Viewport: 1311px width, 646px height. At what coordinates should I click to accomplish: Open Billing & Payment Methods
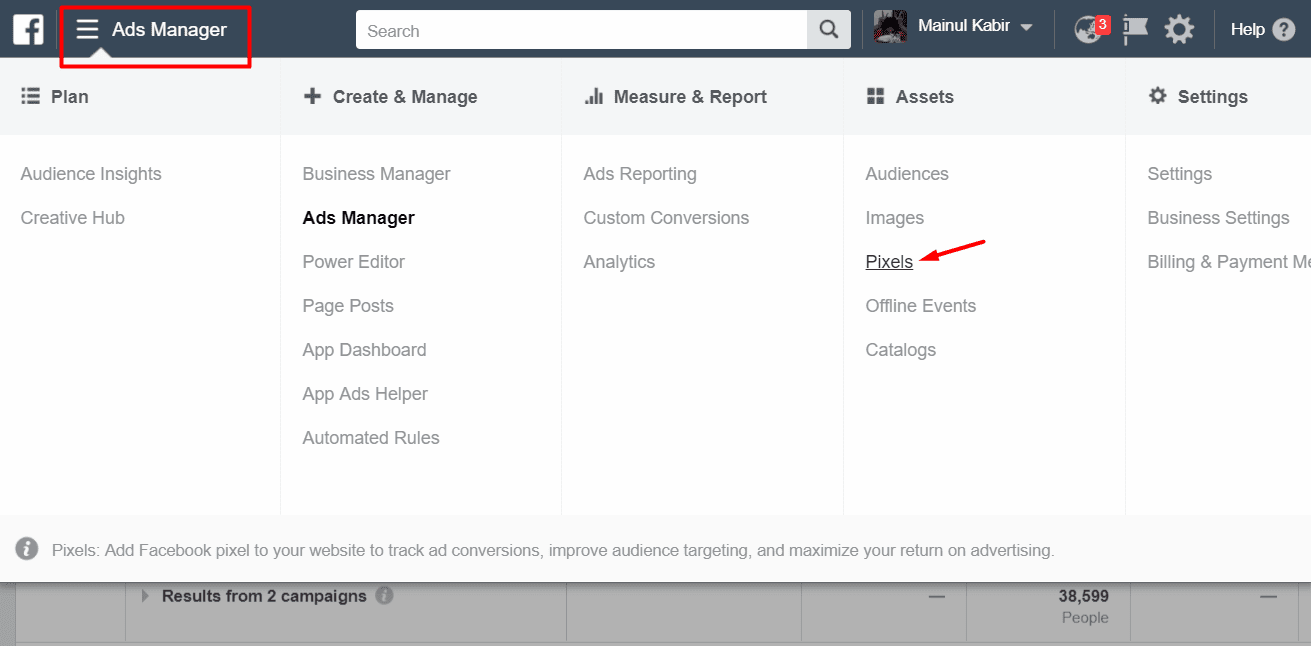1229,262
